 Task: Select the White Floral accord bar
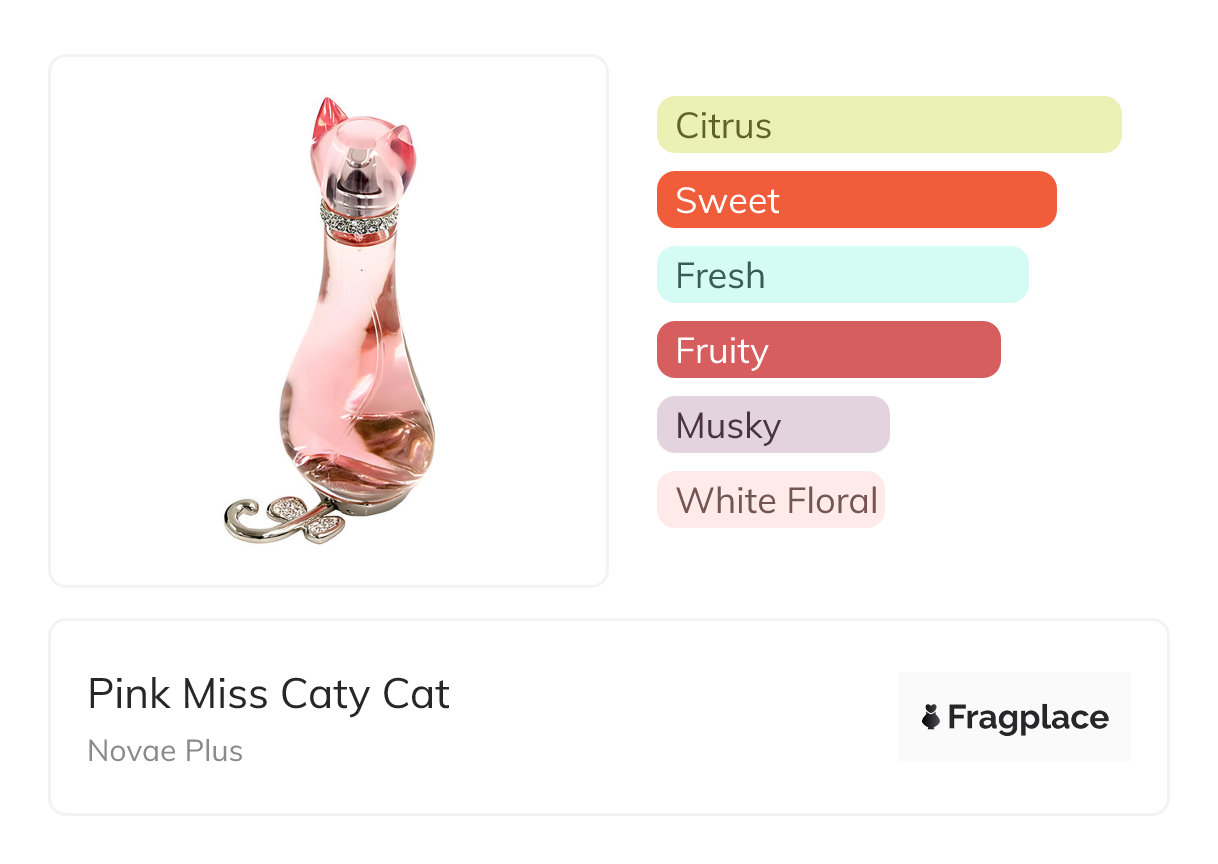click(x=770, y=500)
